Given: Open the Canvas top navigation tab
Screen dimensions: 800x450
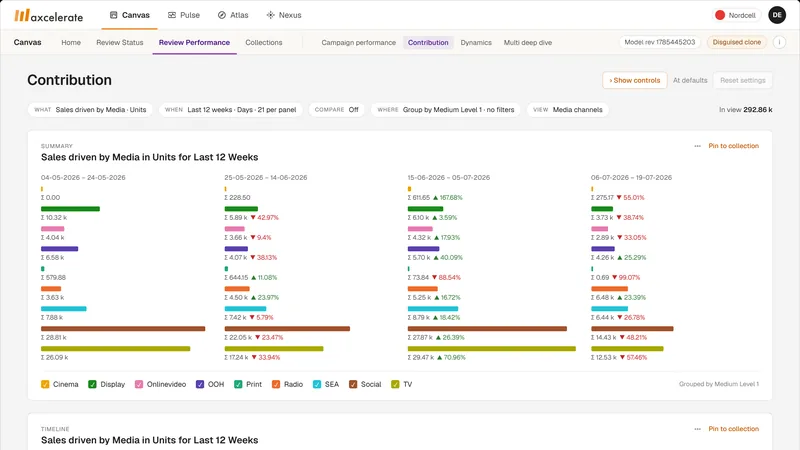Looking at the screenshot, I should point(130,15).
